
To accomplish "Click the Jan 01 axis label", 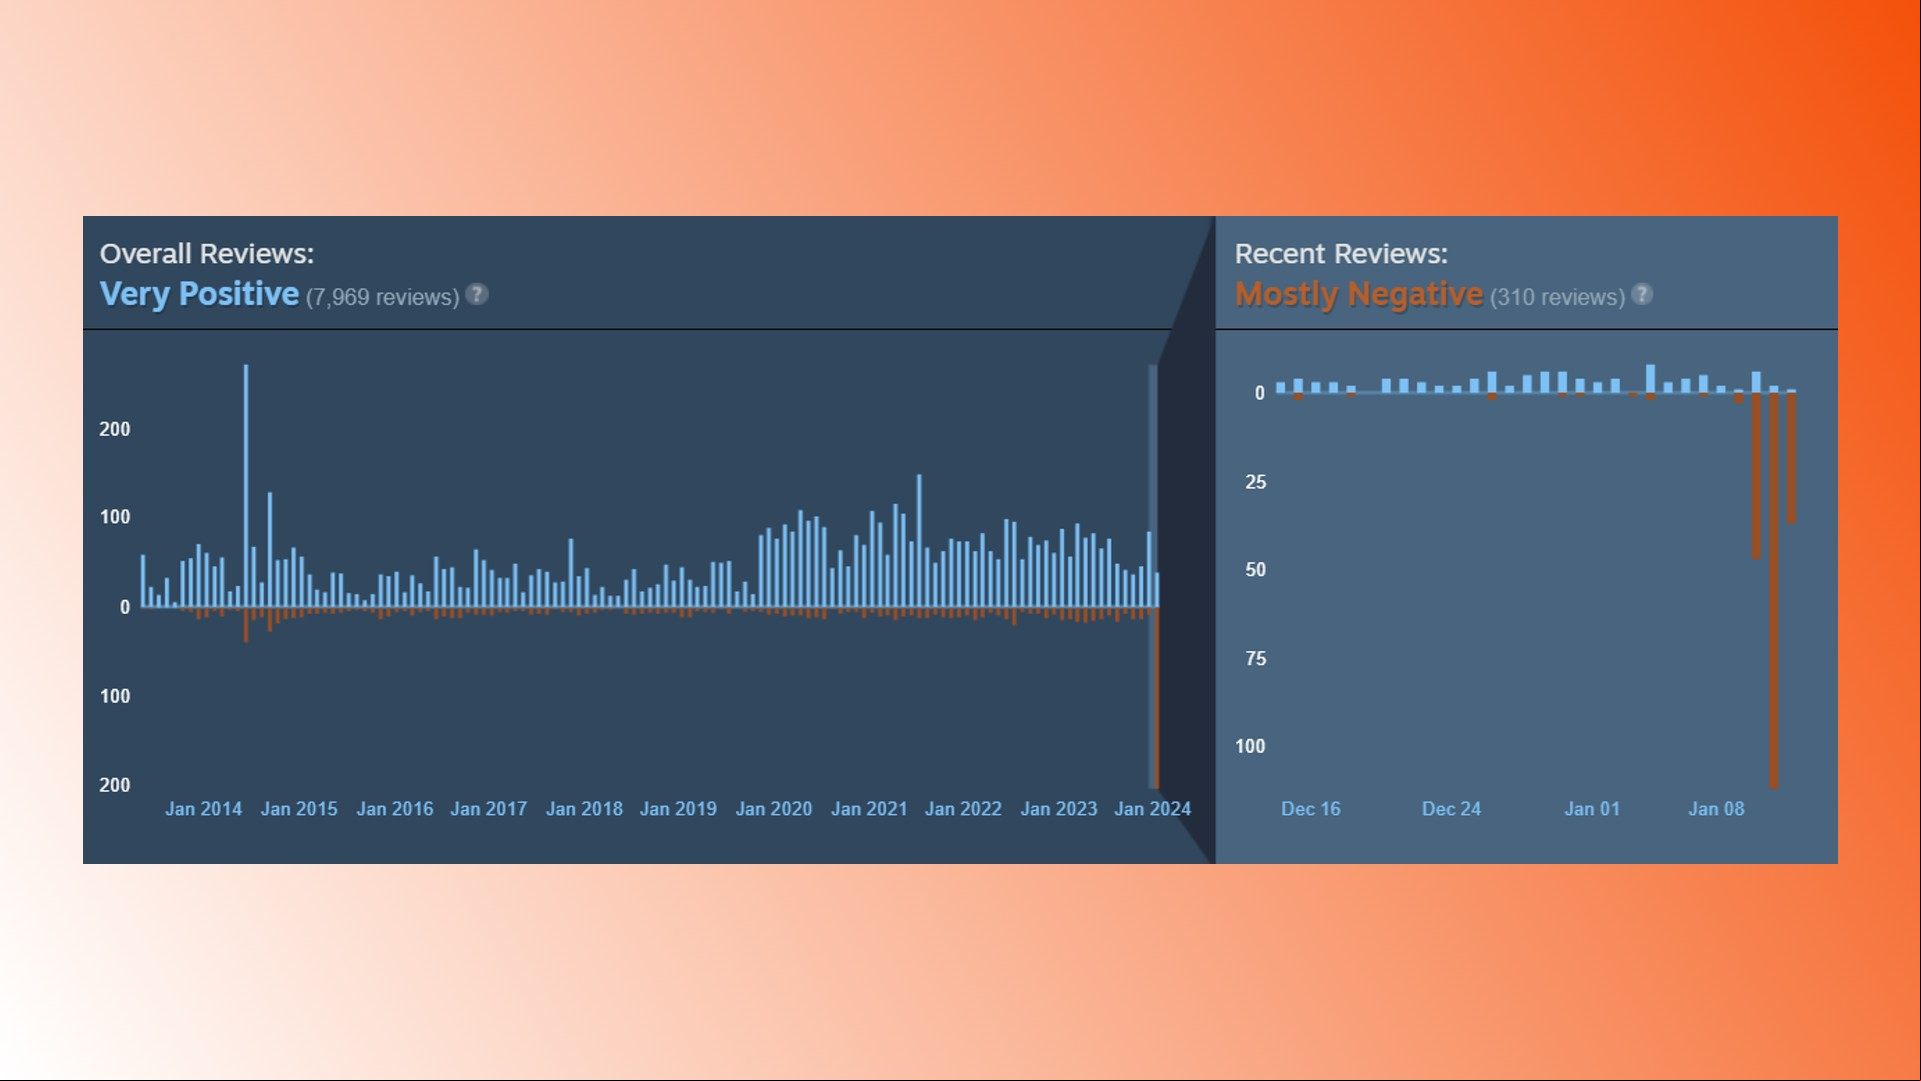I will pyautogui.click(x=1592, y=809).
